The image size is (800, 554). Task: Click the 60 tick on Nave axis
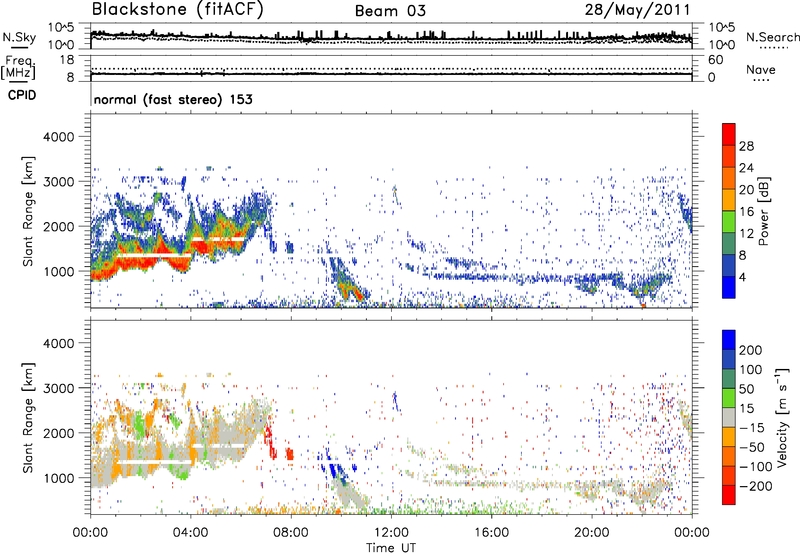point(715,60)
